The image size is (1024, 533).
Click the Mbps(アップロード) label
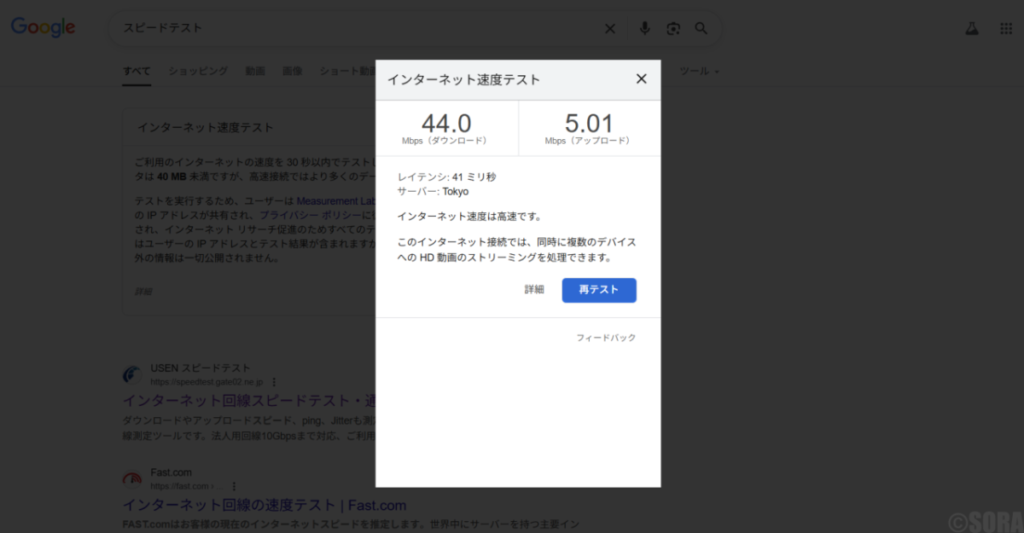point(588,141)
